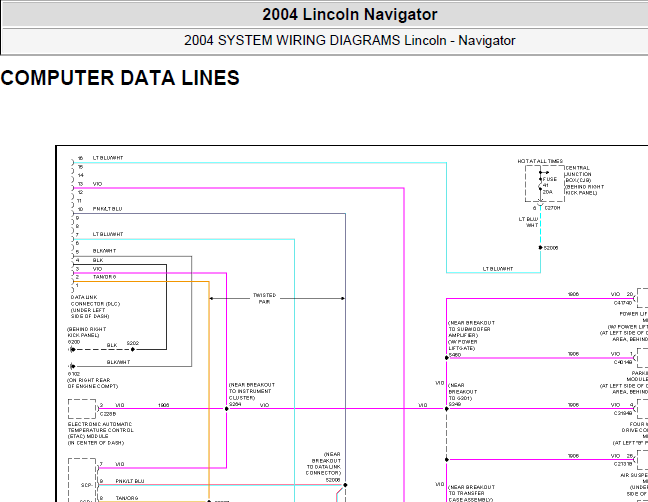Click the S204 splice label

coord(235,404)
